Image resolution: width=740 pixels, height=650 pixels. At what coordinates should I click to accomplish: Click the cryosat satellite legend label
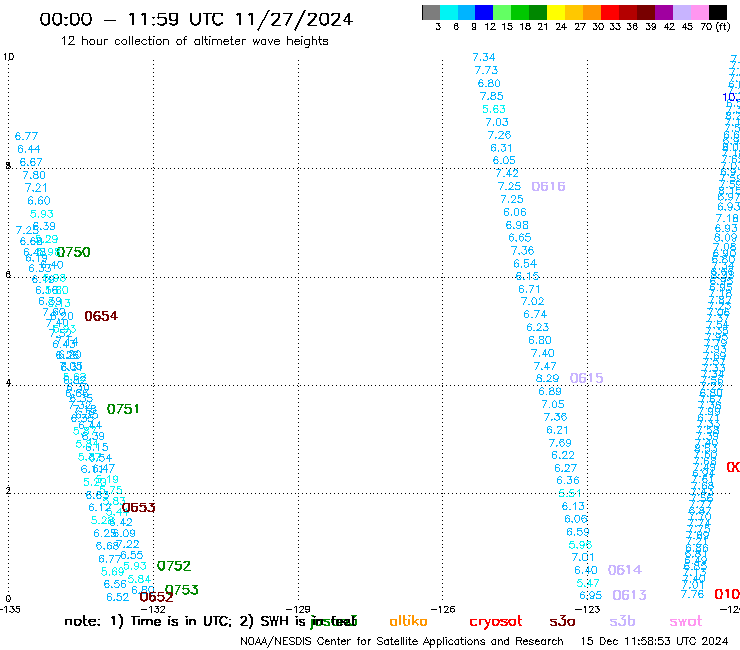click(496, 622)
